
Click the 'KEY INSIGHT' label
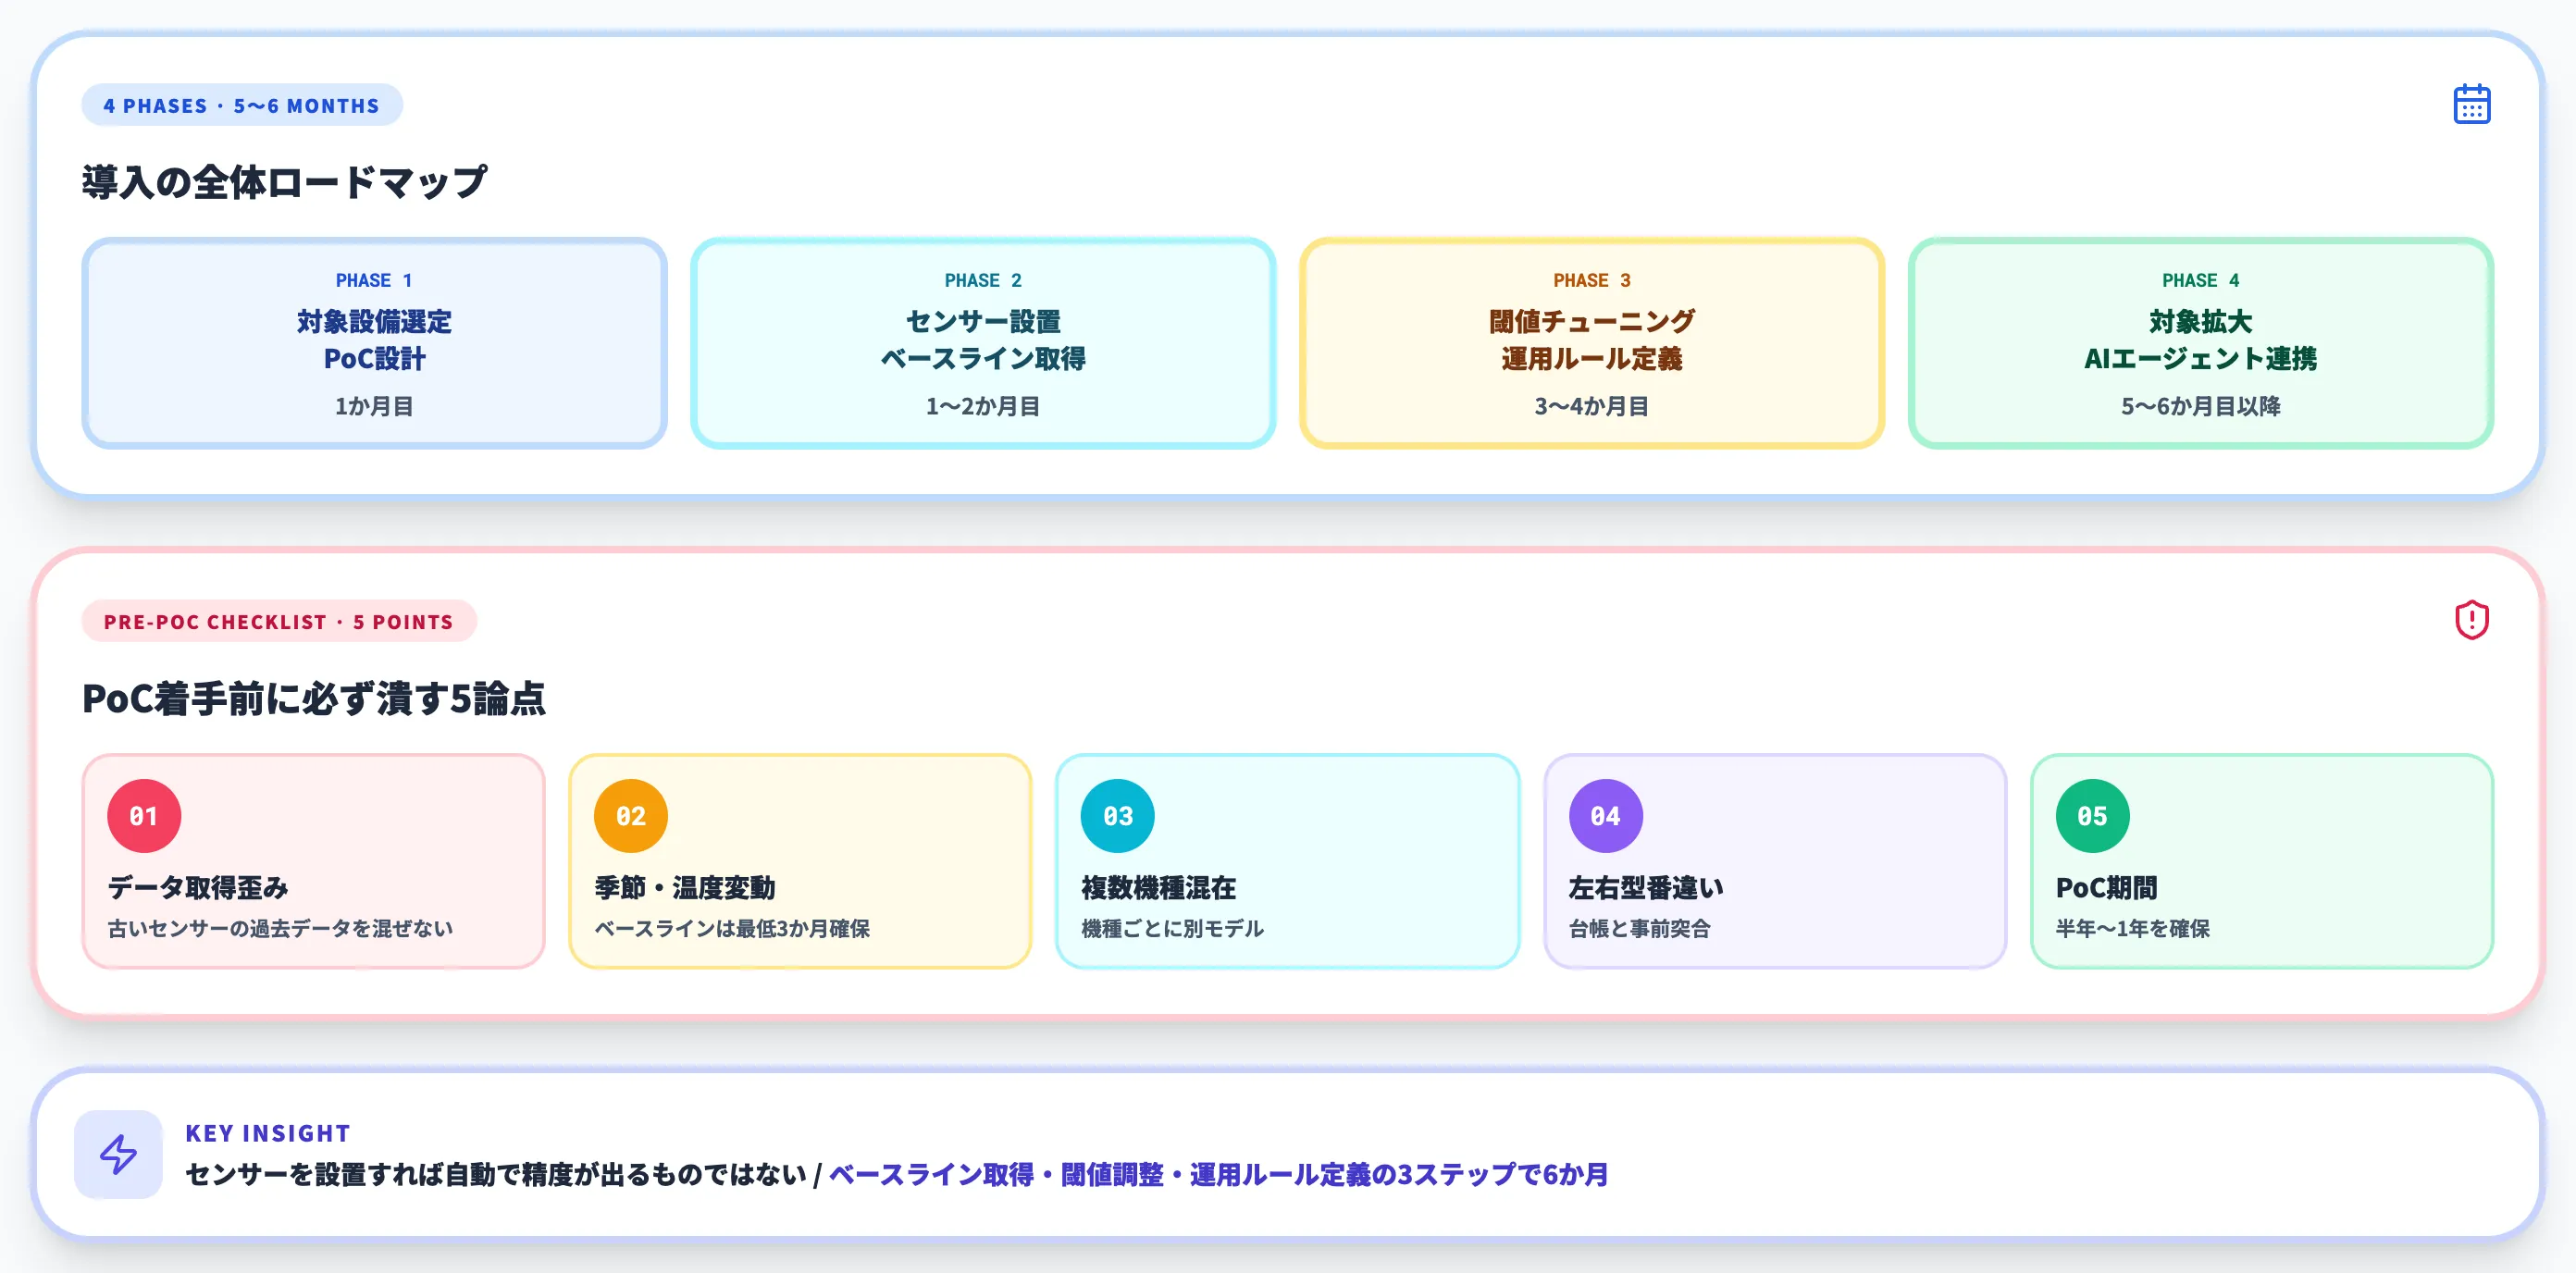tap(268, 1133)
